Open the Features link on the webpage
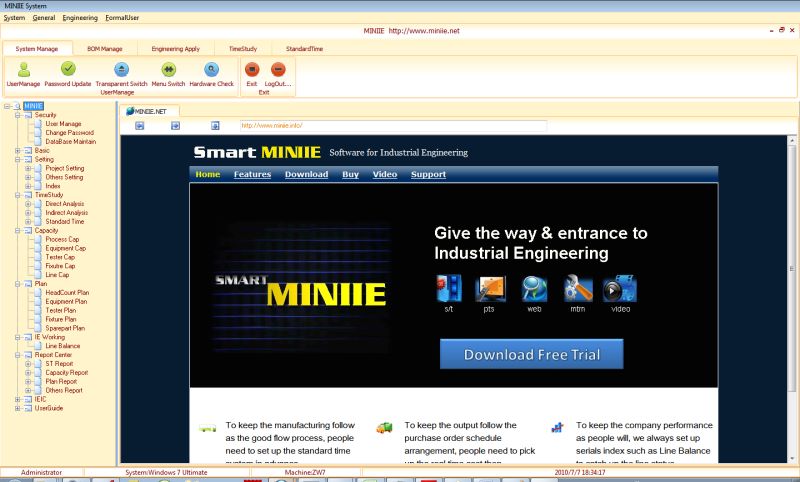The height and width of the screenshot is (482, 800). (253, 174)
